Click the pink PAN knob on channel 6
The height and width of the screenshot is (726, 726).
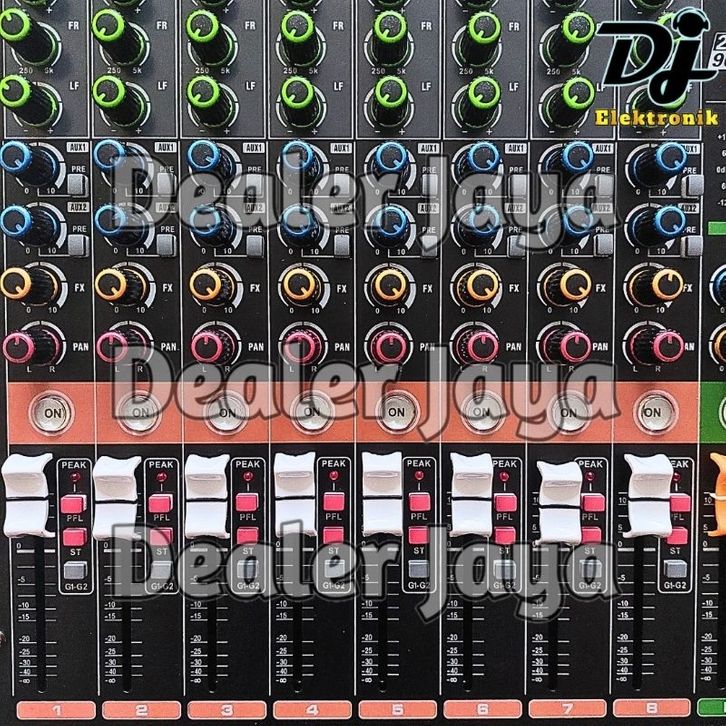coord(480,346)
